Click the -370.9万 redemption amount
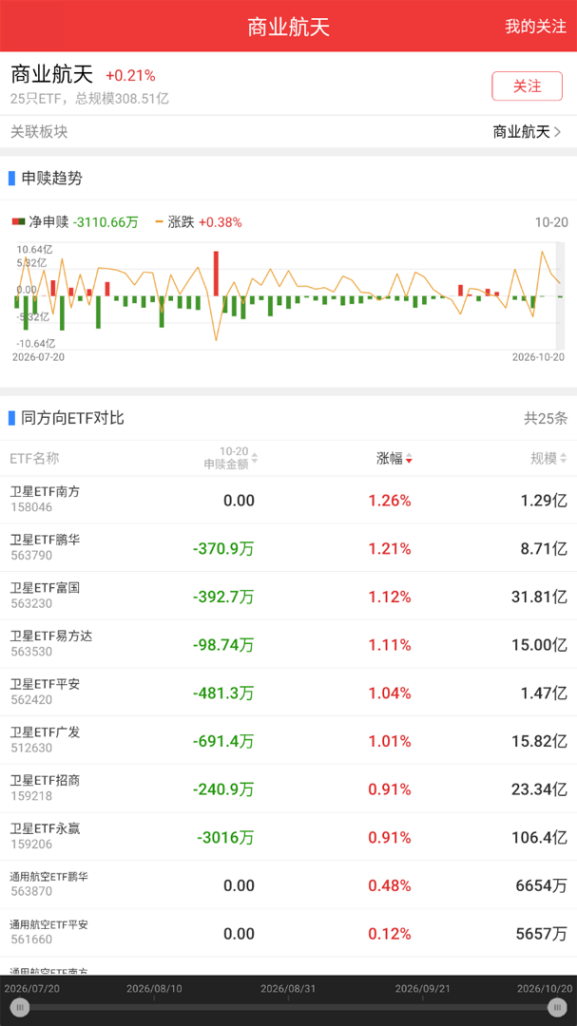Viewport: 577px width, 1026px height. pos(223,549)
